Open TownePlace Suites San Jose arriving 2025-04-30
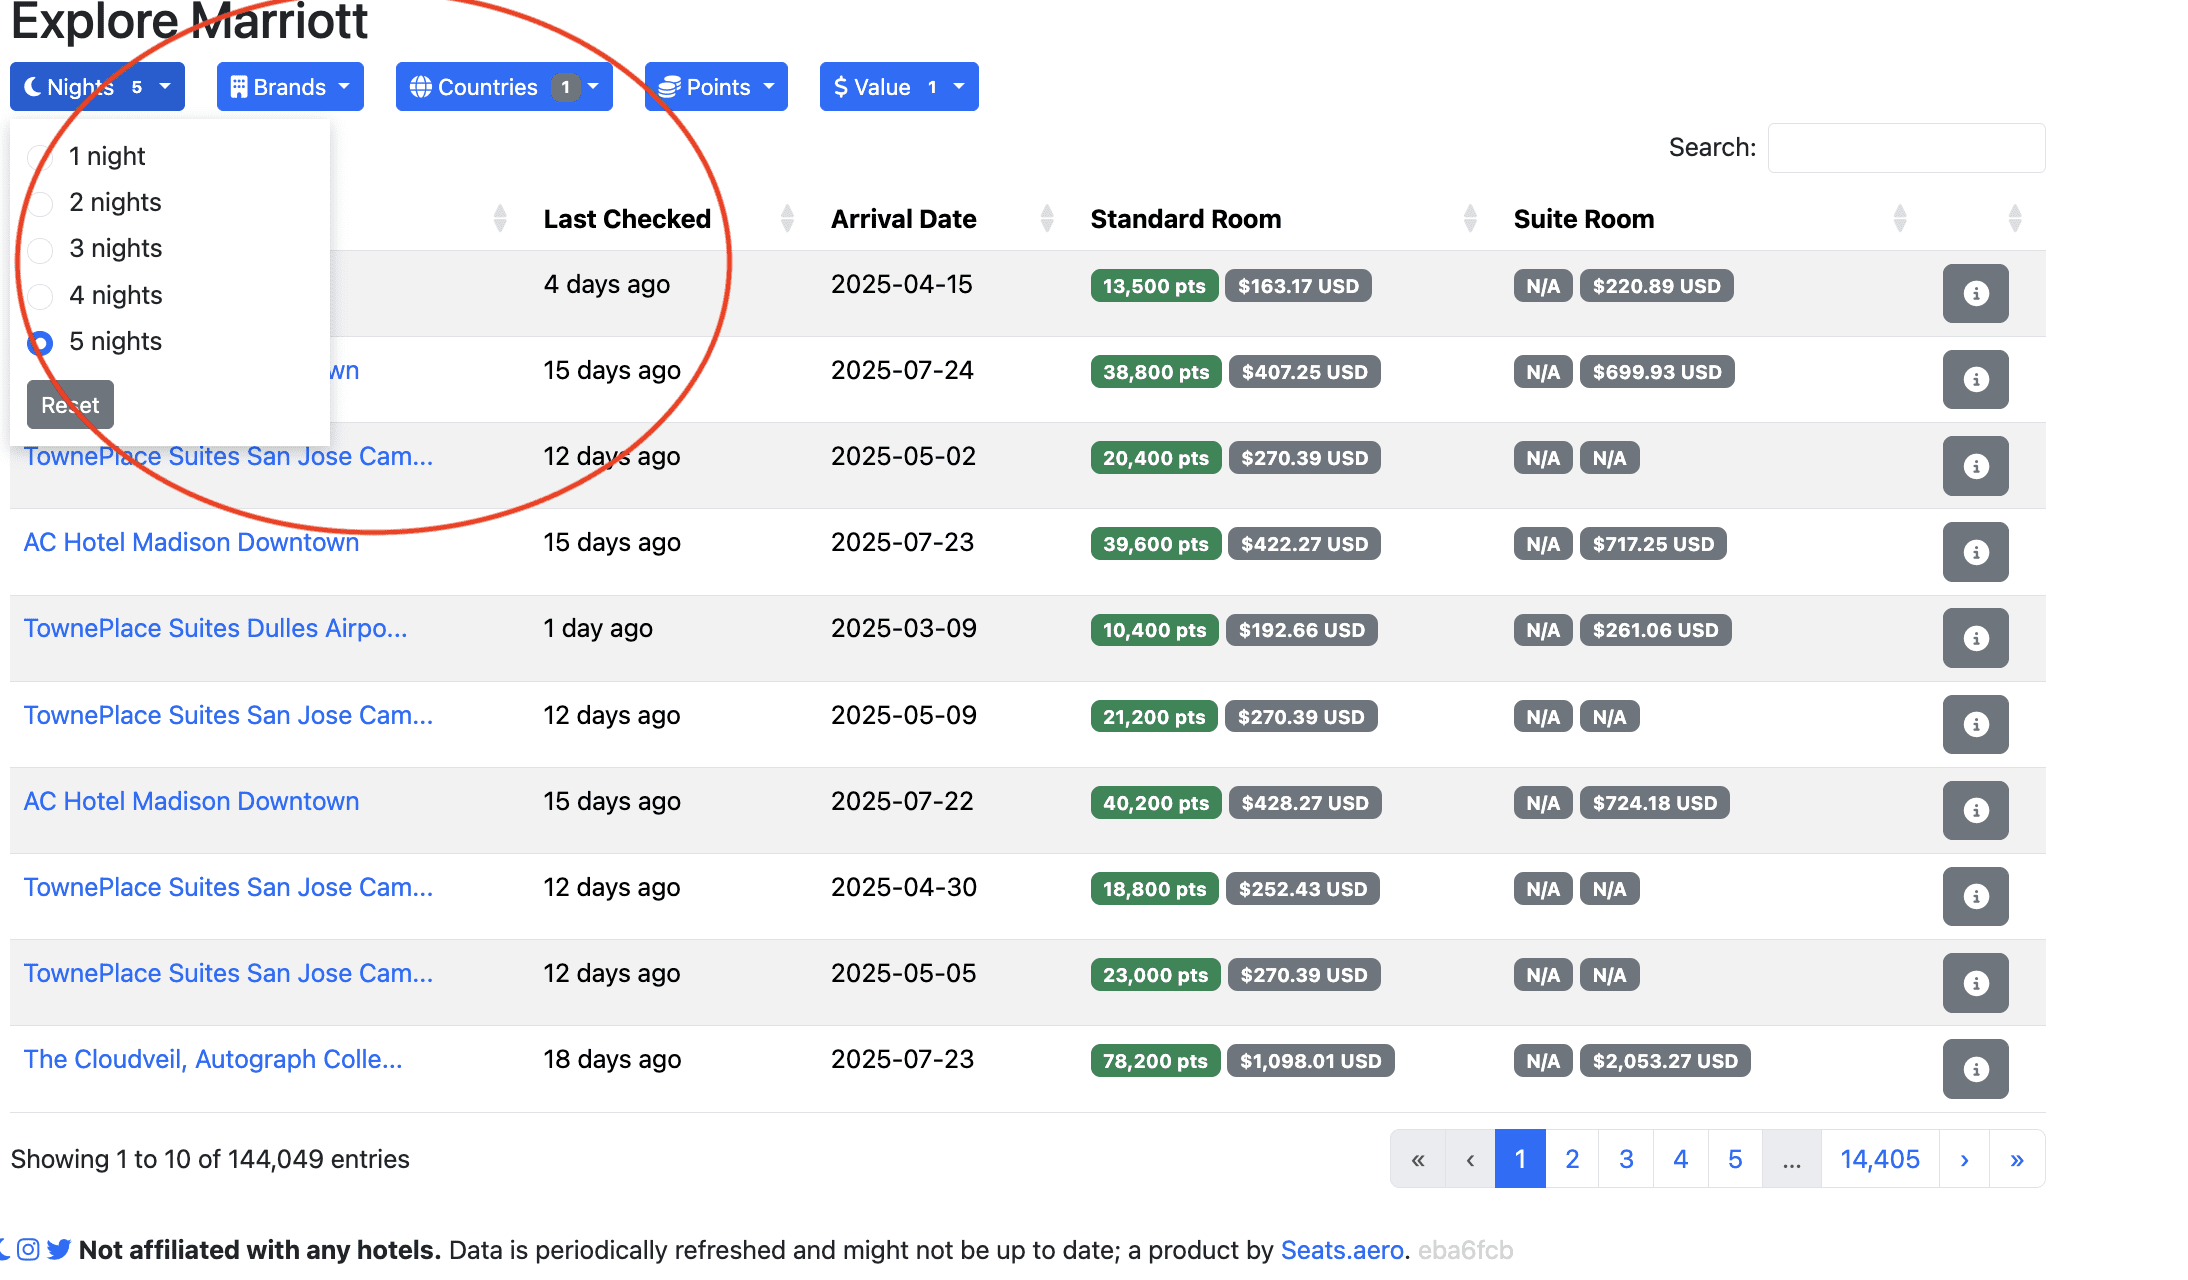2188x1280 pixels. tap(228, 887)
